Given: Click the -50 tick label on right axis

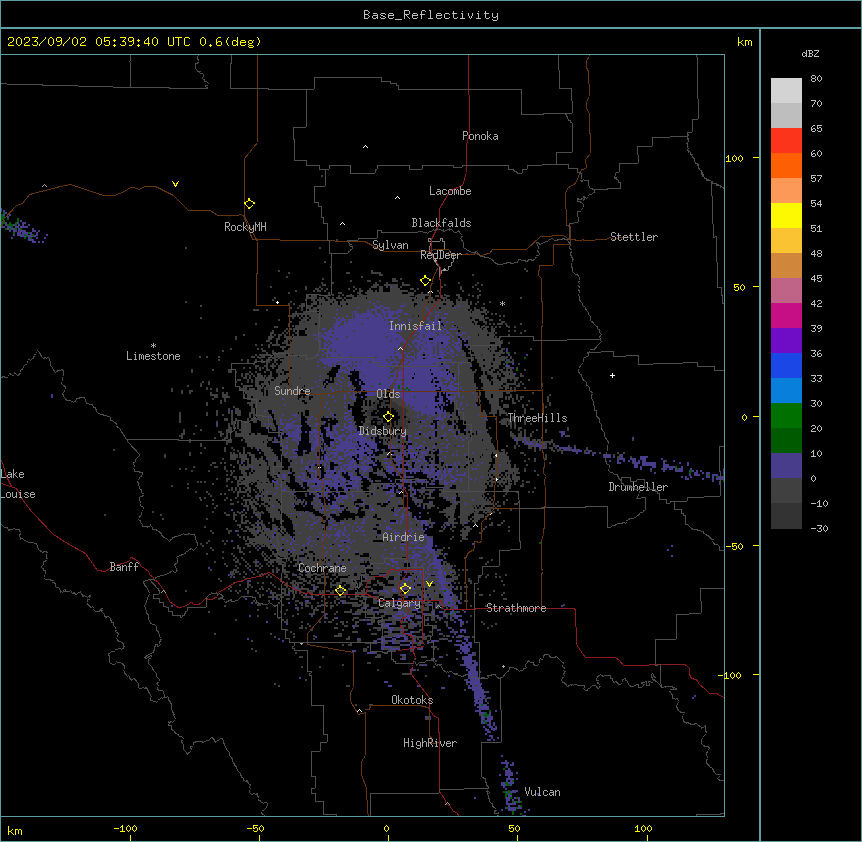Looking at the screenshot, I should coord(734,546).
